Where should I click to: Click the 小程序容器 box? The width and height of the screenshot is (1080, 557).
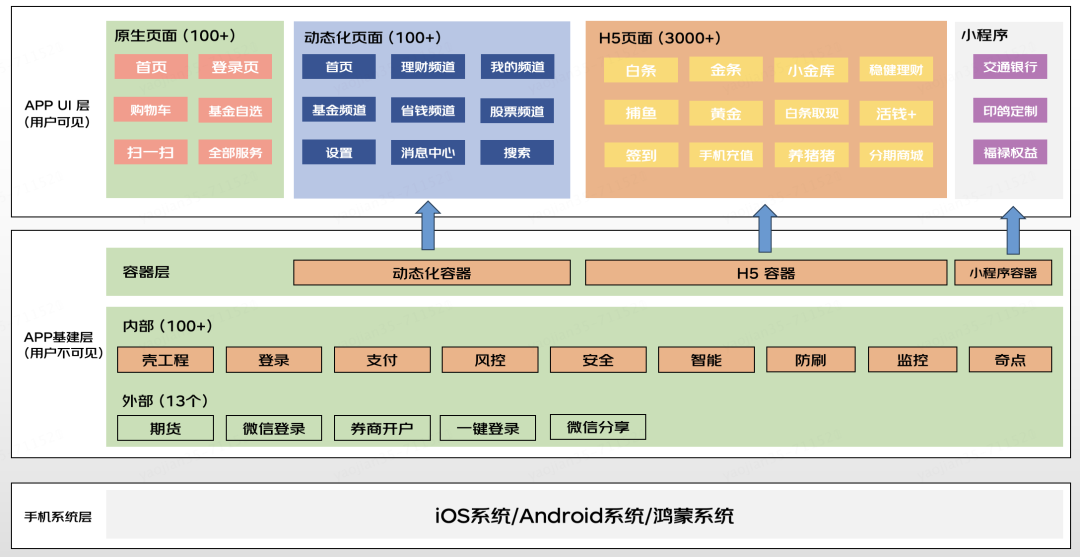[x=1003, y=273]
